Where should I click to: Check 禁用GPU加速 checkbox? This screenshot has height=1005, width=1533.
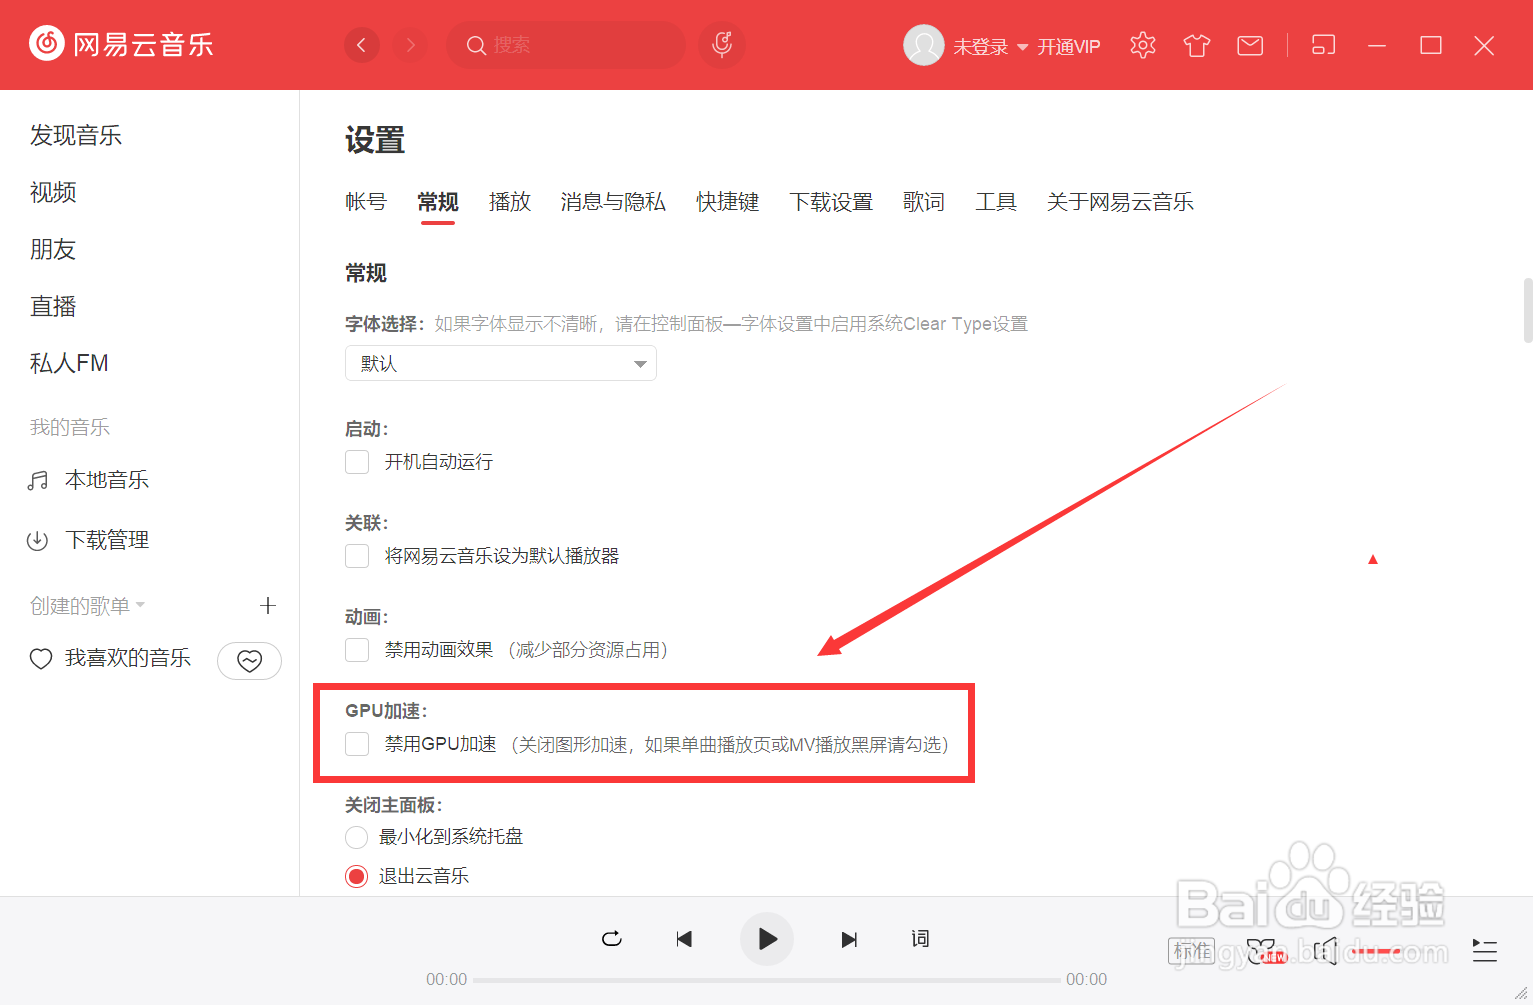(x=357, y=744)
